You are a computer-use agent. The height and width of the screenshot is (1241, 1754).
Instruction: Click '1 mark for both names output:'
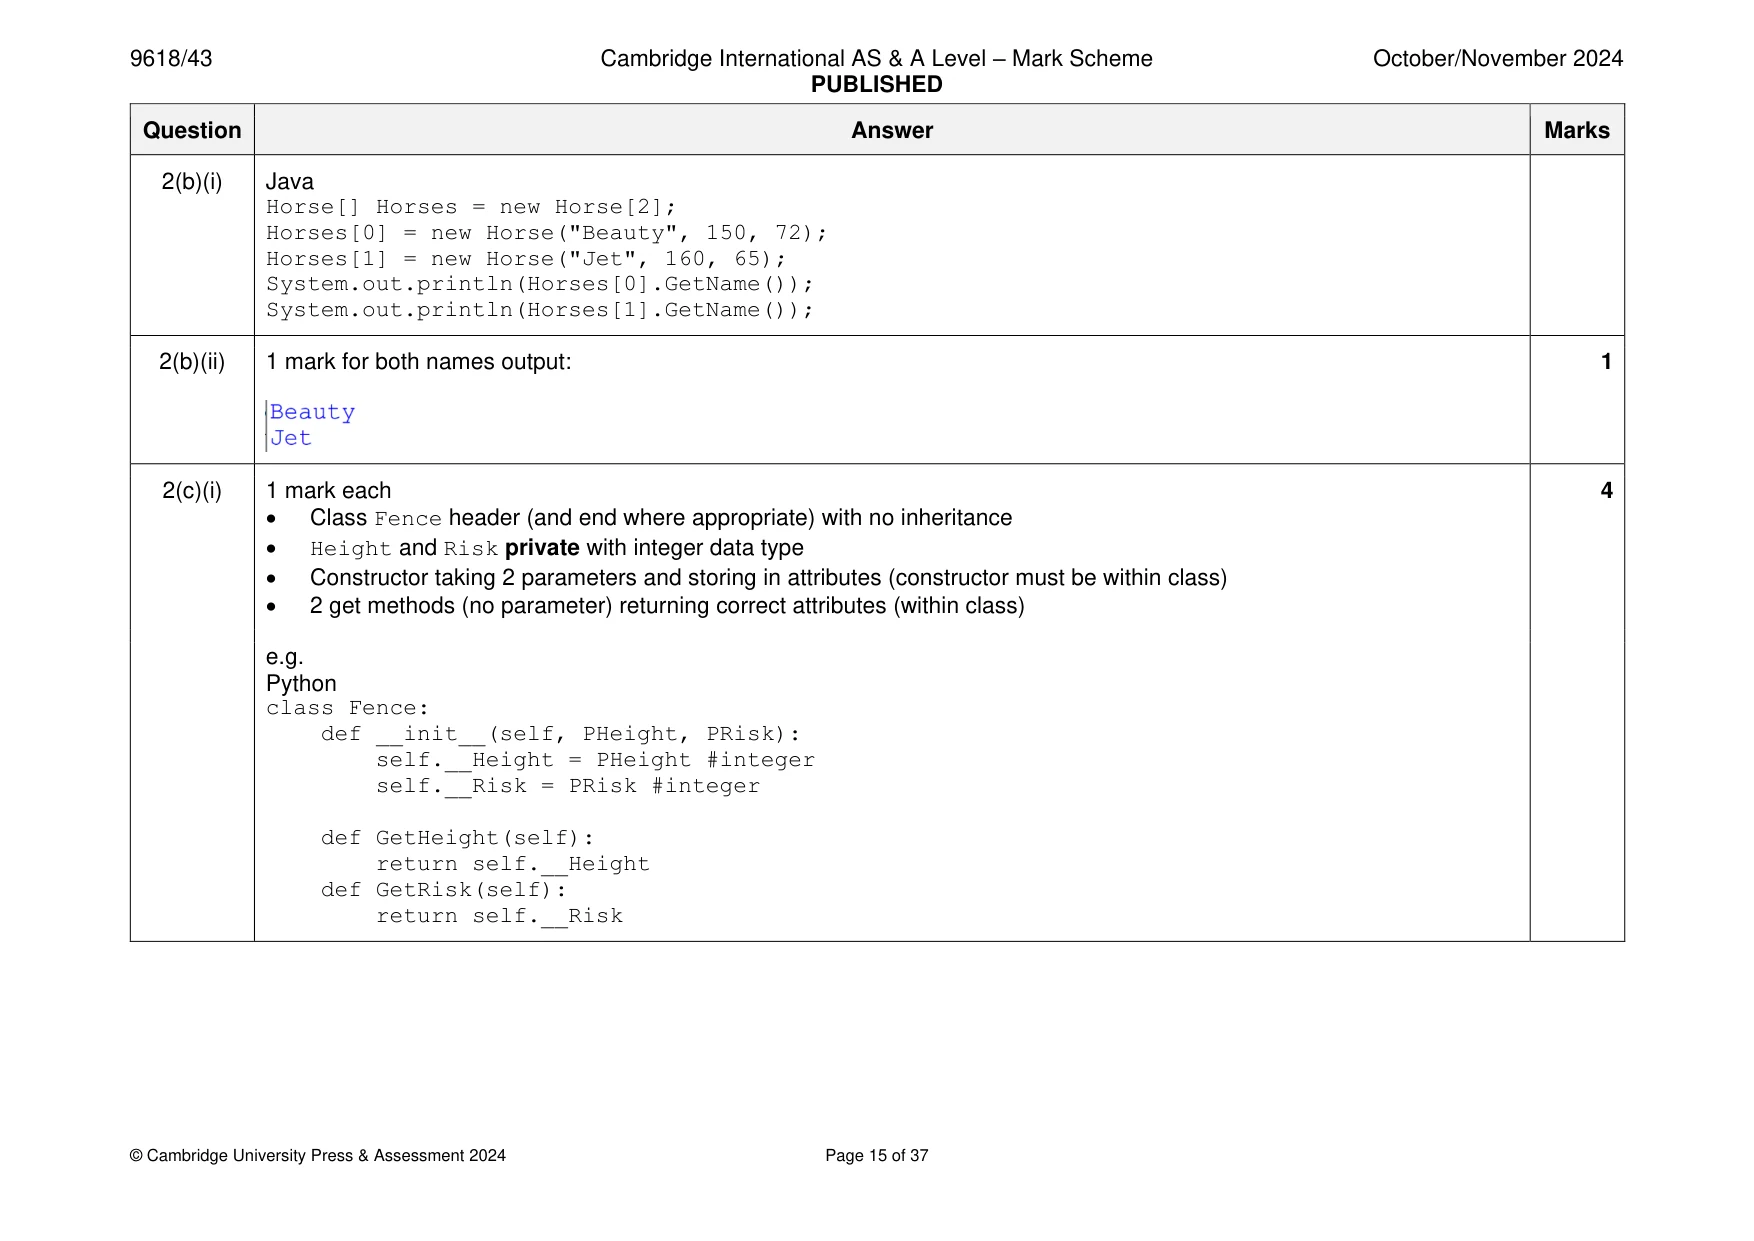(x=419, y=362)
